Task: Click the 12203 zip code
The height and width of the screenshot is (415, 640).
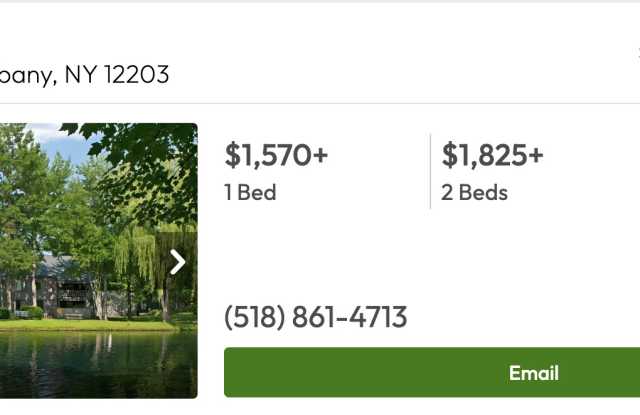Action: (134, 74)
